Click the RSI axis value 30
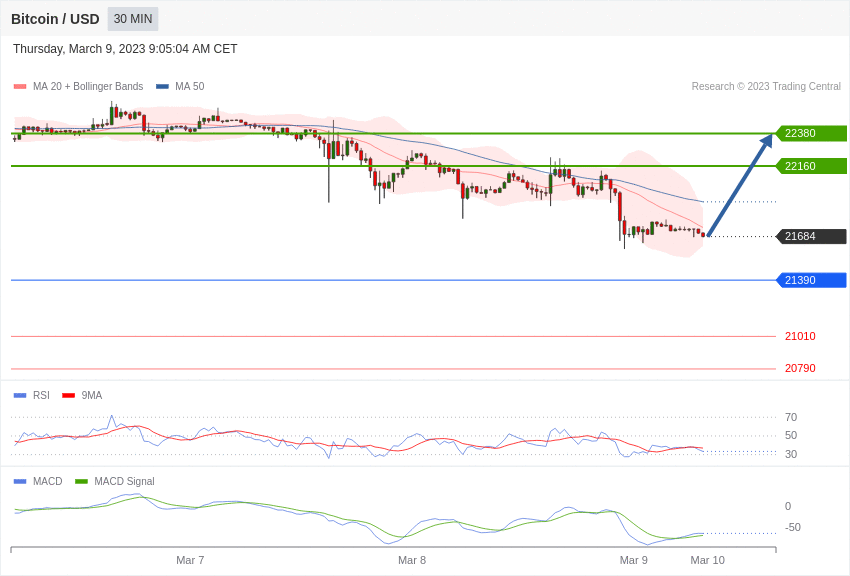Image resolution: width=850 pixels, height=576 pixels. (791, 454)
